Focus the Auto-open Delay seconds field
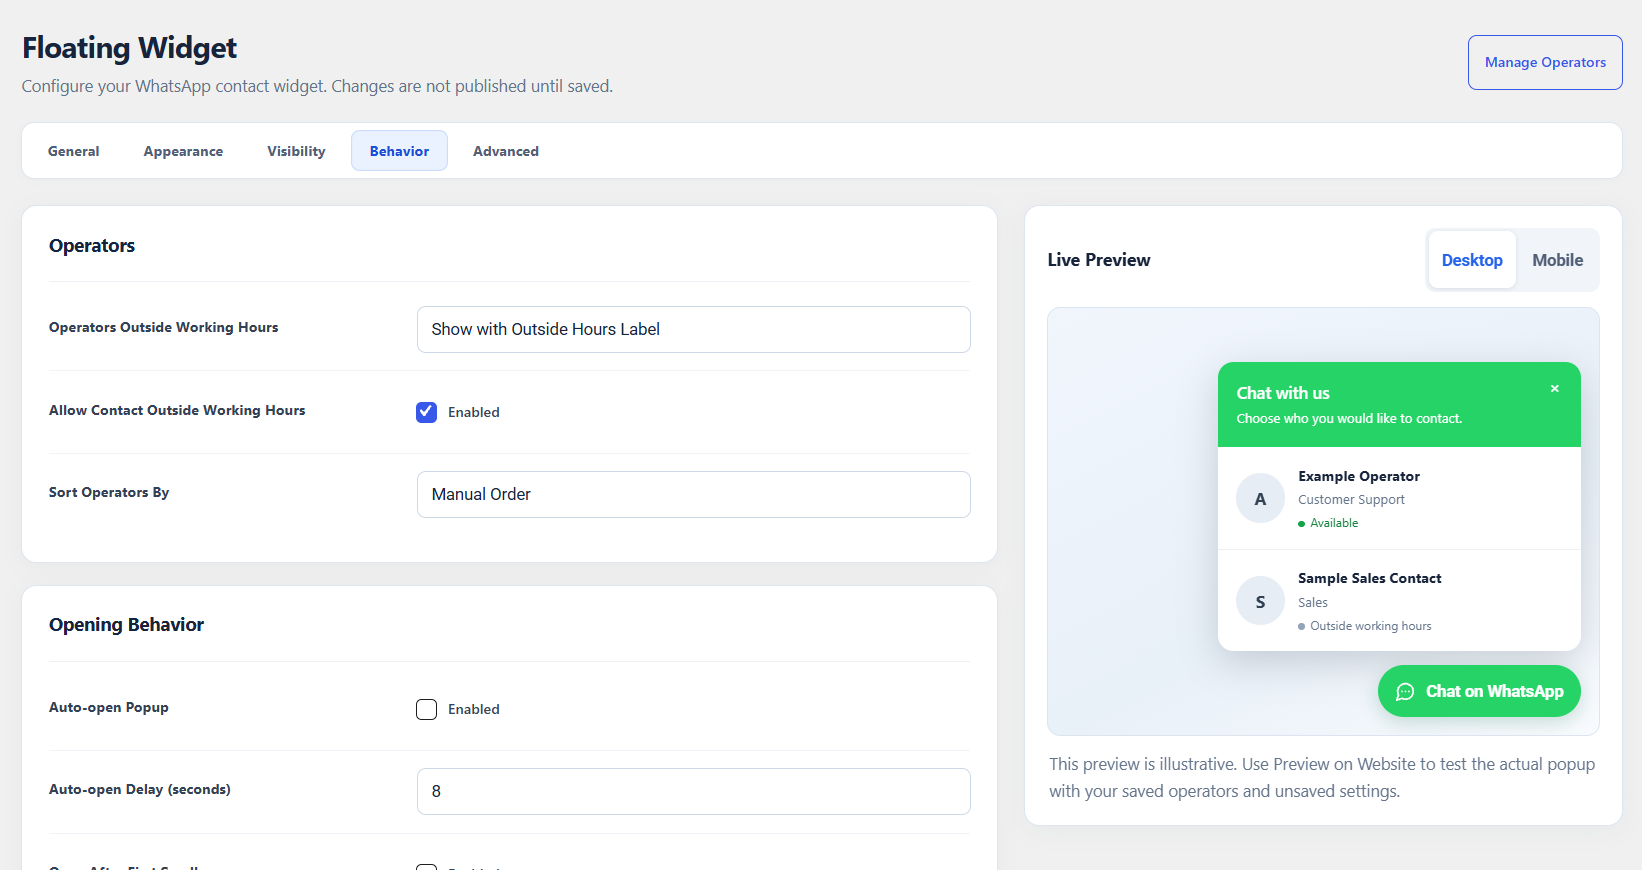Screen dimensions: 1642x870 693,791
